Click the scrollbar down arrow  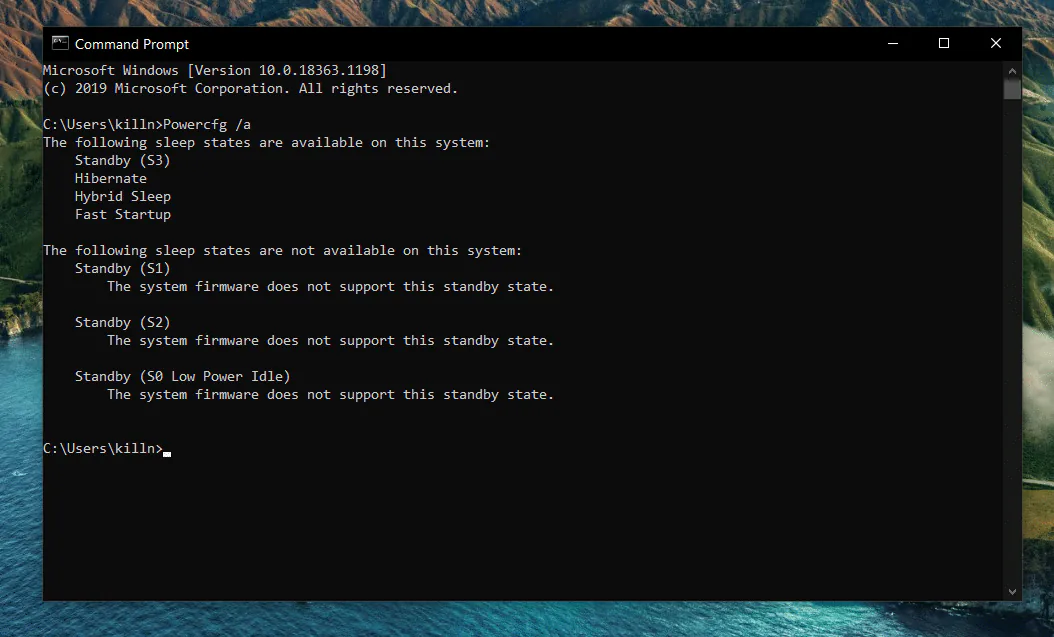tap(1012, 592)
